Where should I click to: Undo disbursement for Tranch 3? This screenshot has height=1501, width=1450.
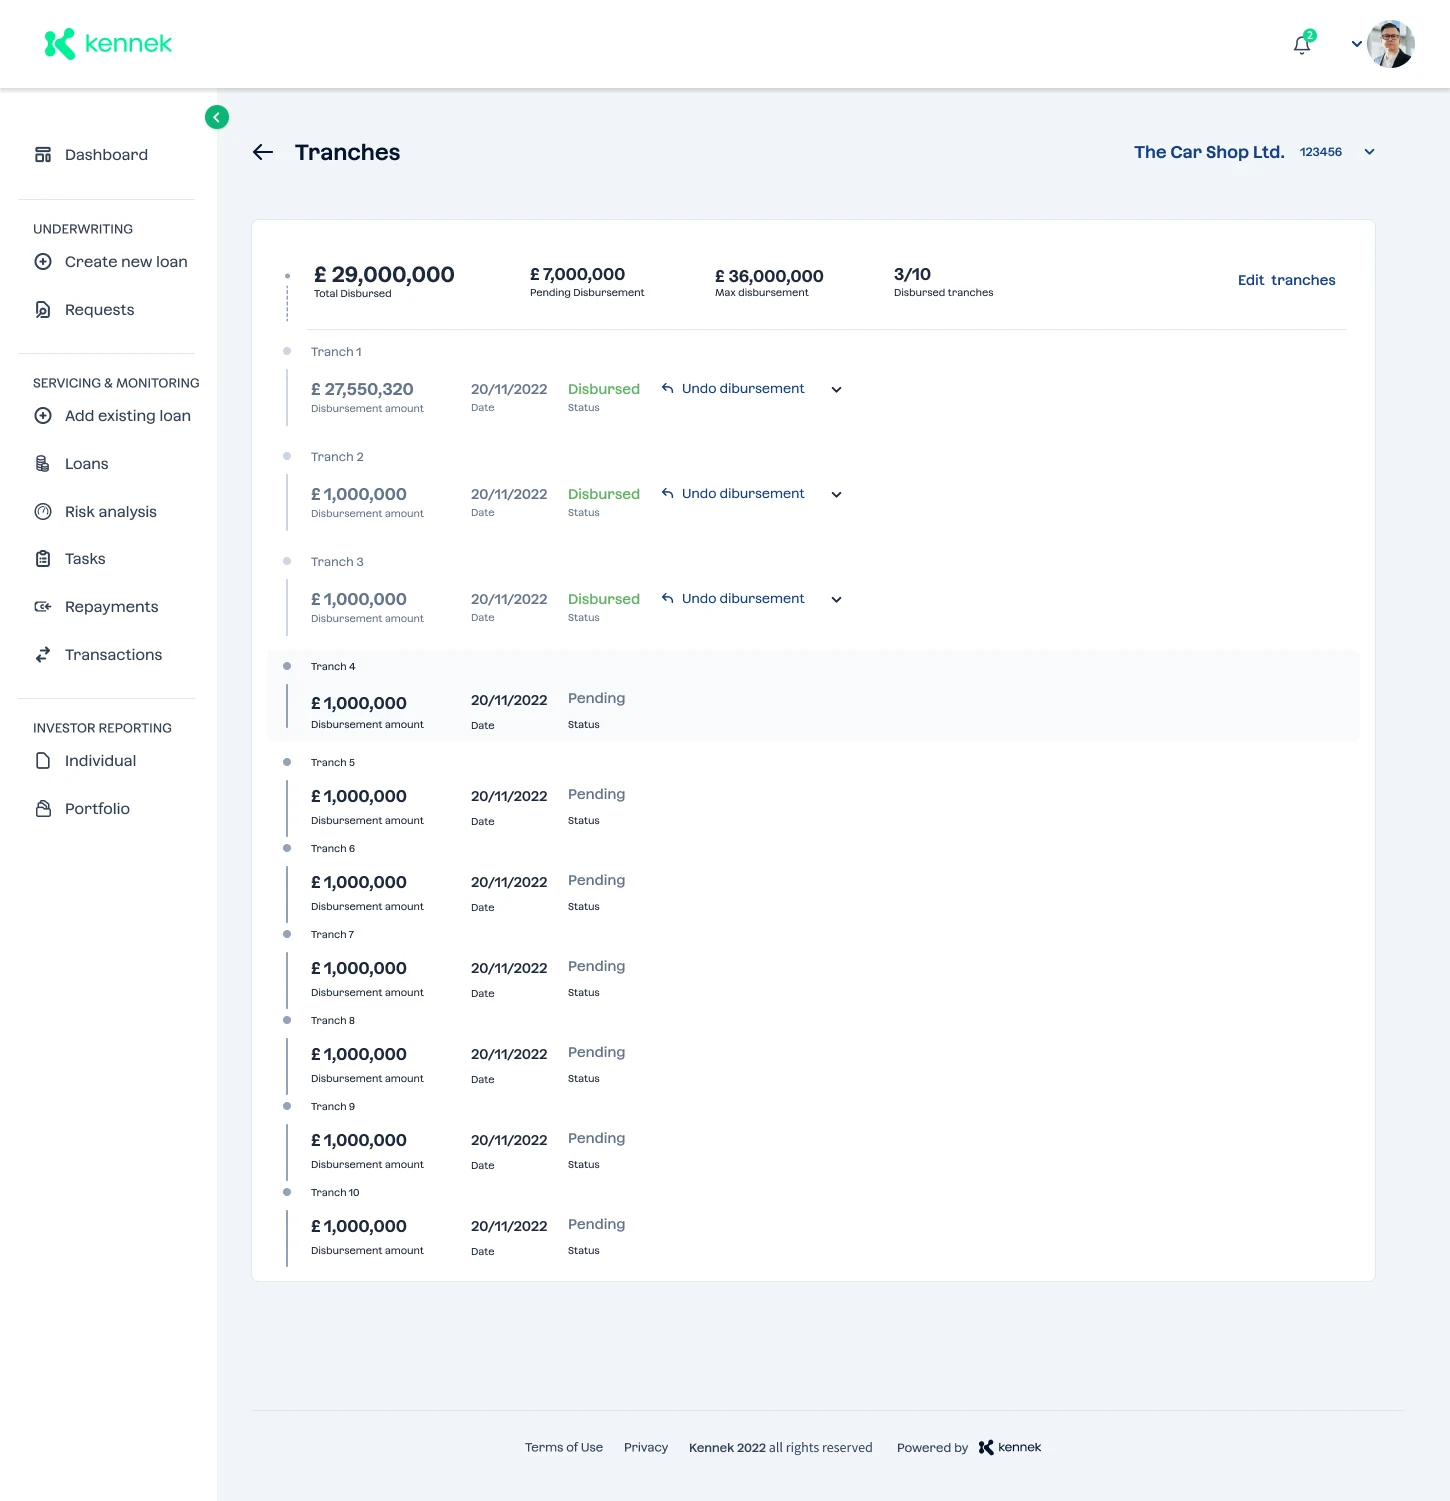733,599
